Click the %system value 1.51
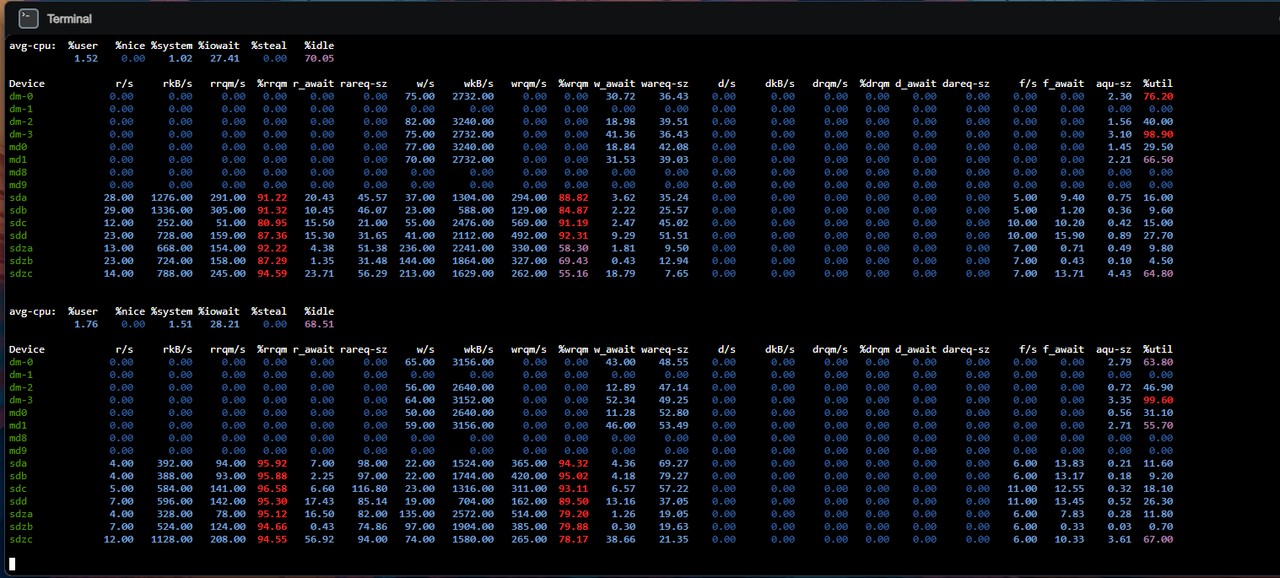The image size is (1280, 578). [x=181, y=324]
